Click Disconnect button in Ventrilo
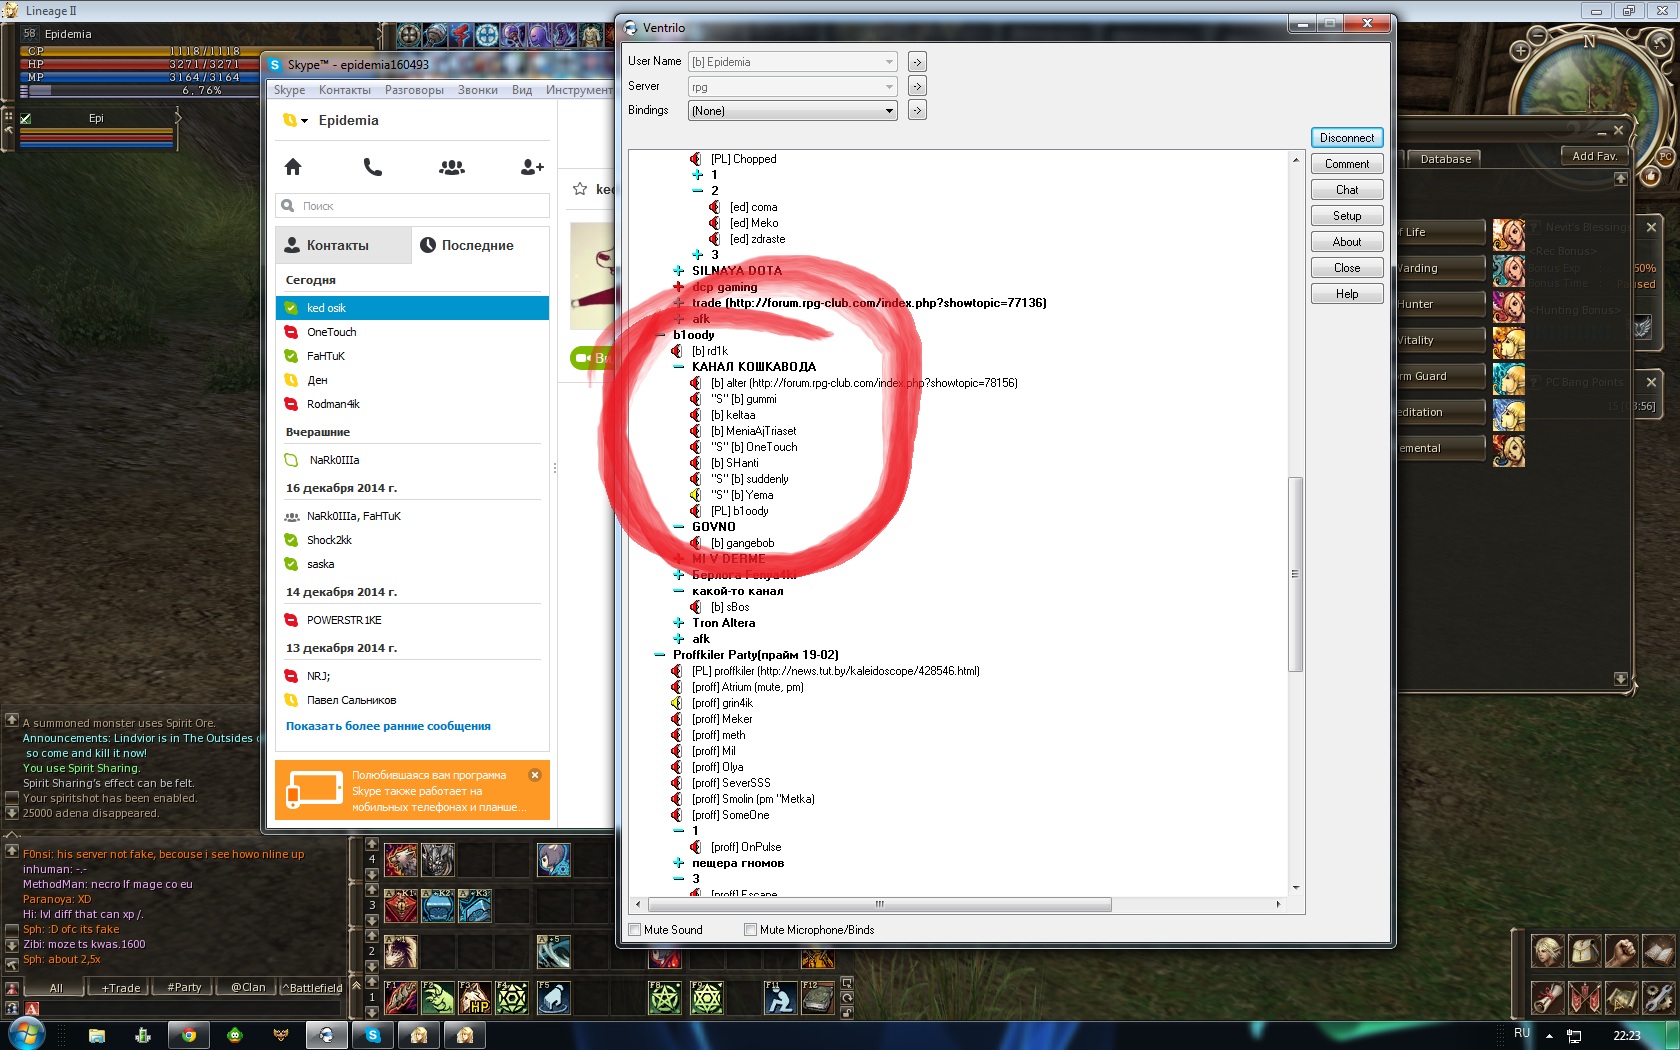 tap(1347, 138)
